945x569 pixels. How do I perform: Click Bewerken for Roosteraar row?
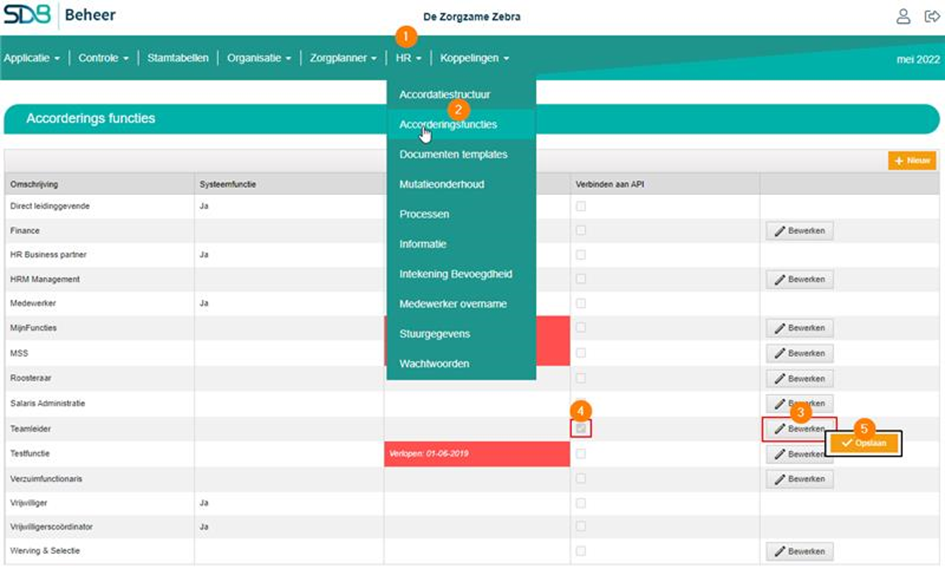[x=799, y=379]
